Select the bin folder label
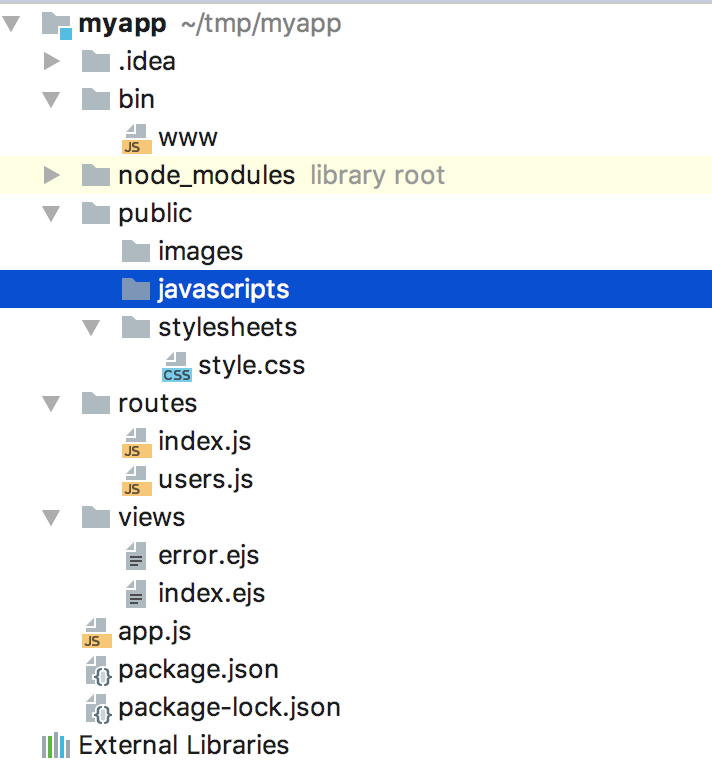 (x=136, y=100)
